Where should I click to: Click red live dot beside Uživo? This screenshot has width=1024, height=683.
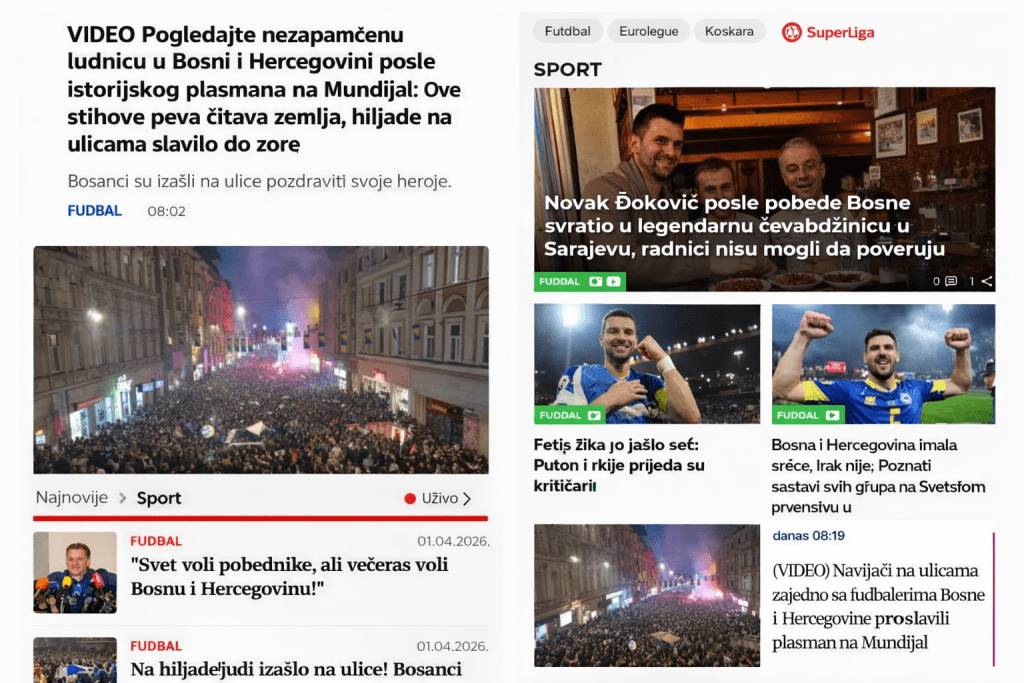click(x=410, y=499)
